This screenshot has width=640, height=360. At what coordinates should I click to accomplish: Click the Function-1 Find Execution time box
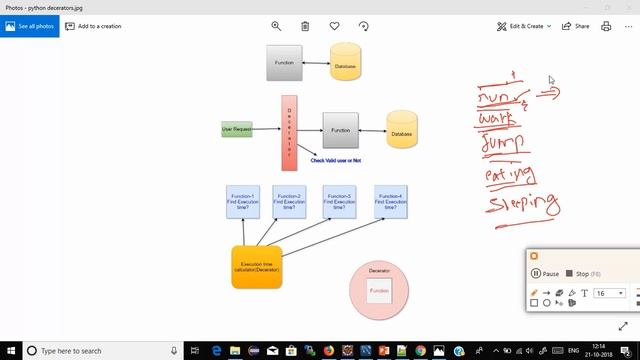click(x=243, y=202)
